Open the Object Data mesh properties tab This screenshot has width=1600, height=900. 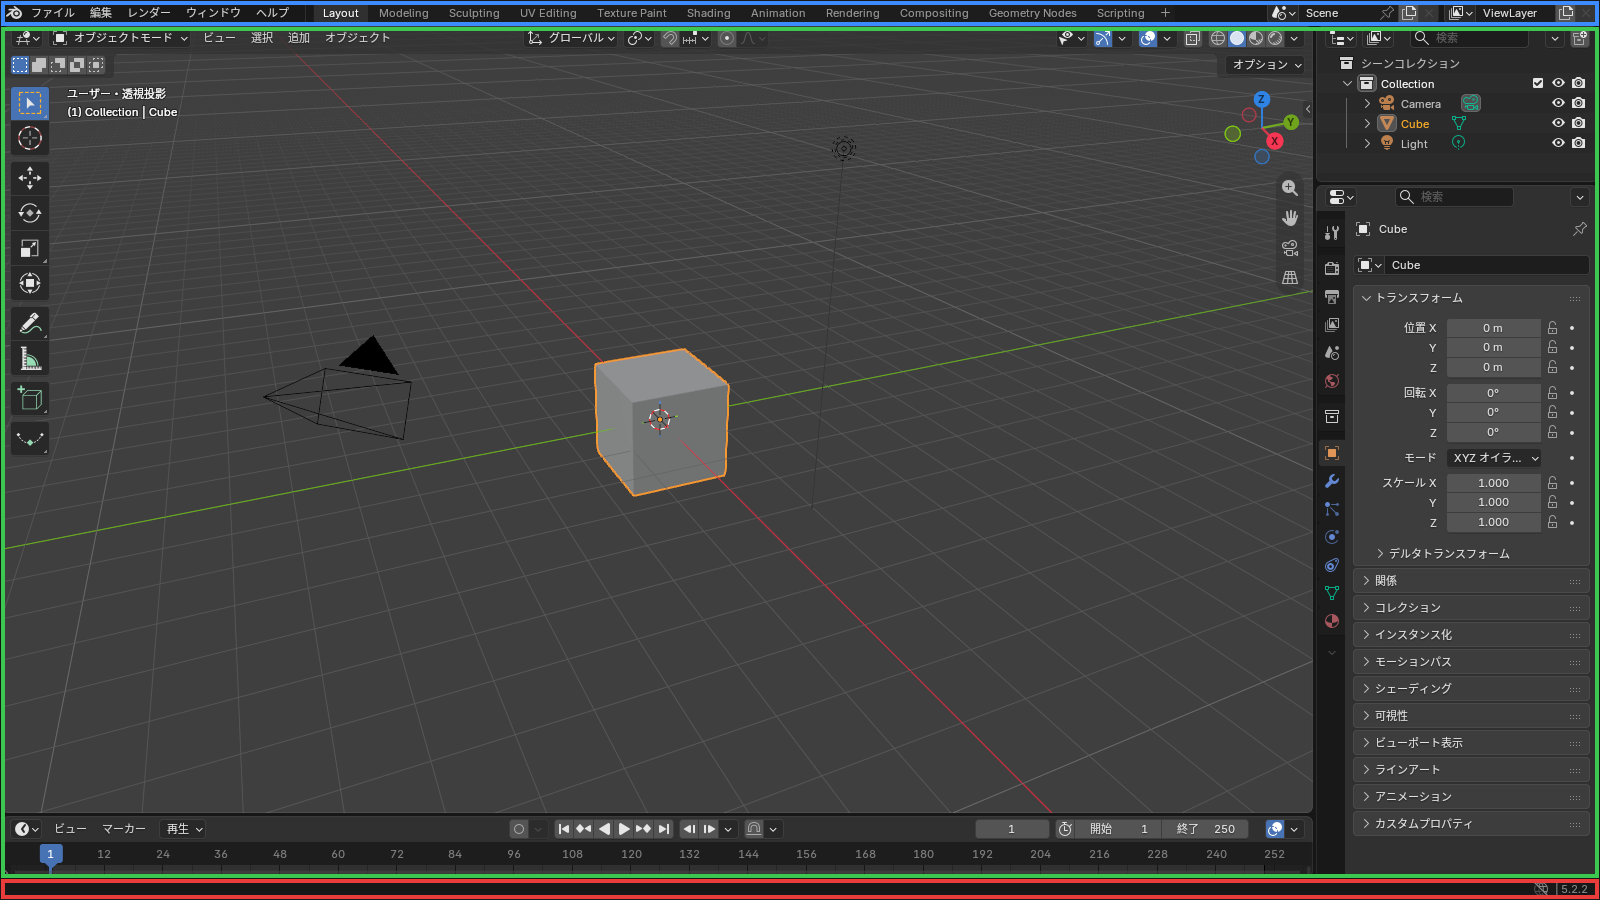[1332, 593]
